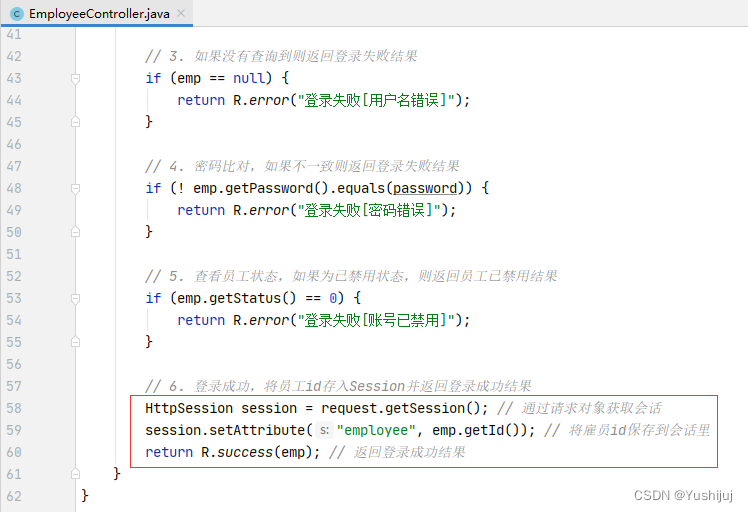Image resolution: width=748 pixels, height=512 pixels.
Task: Click 'session.setAttribute' on line 59
Action: click(x=225, y=430)
